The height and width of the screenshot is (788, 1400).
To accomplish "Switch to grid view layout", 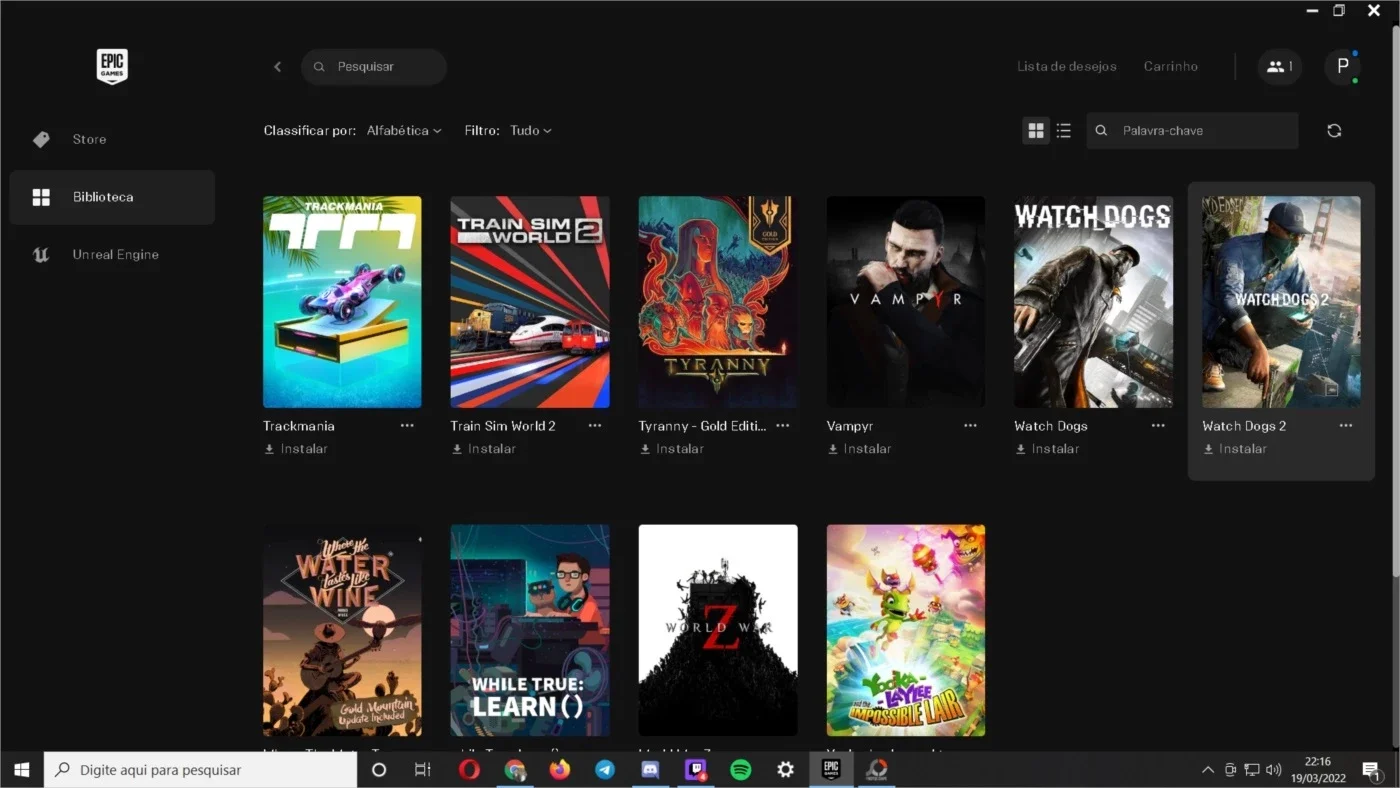I will pyautogui.click(x=1036, y=131).
